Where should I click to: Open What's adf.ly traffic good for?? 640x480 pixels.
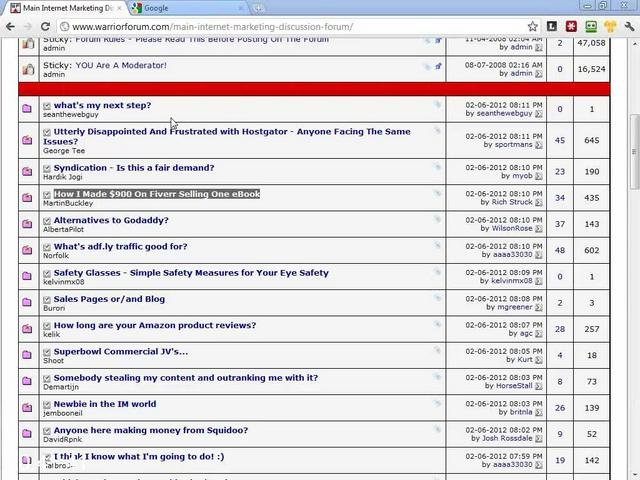(x=120, y=247)
